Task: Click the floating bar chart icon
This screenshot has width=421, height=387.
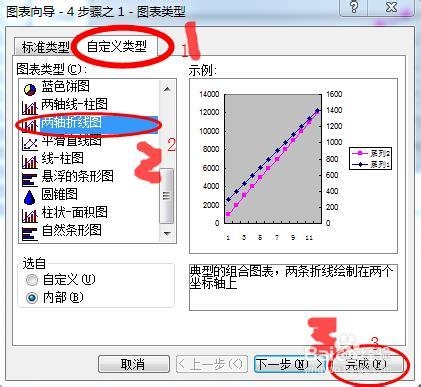Action: [x=30, y=179]
